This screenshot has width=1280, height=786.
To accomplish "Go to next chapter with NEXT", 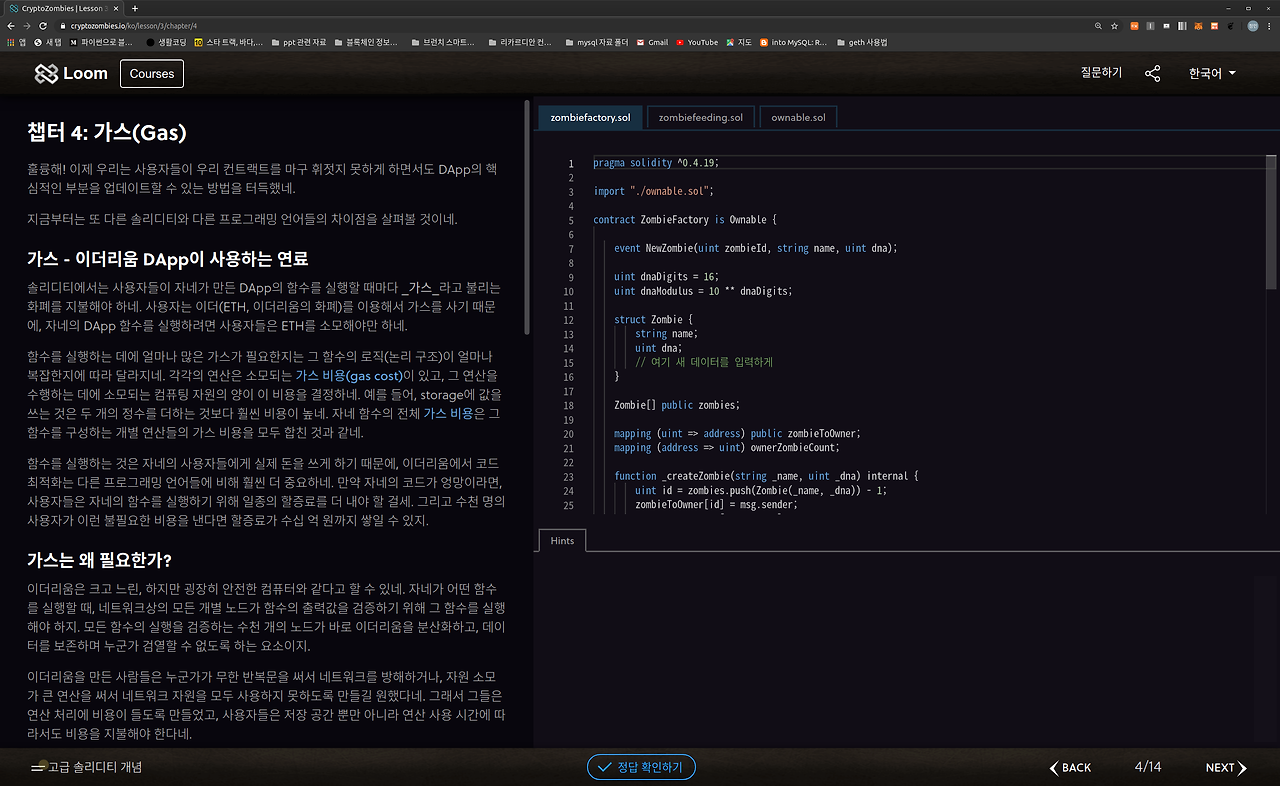I will [1226, 767].
